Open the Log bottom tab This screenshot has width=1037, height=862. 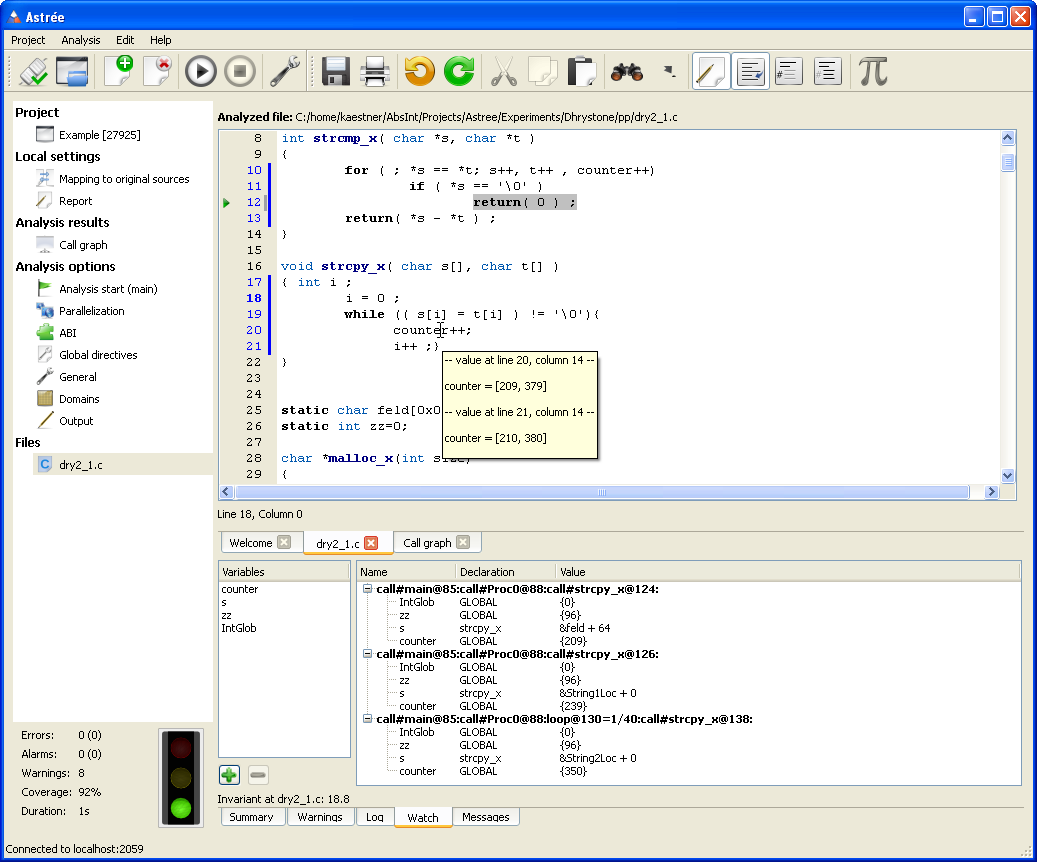tap(375, 817)
